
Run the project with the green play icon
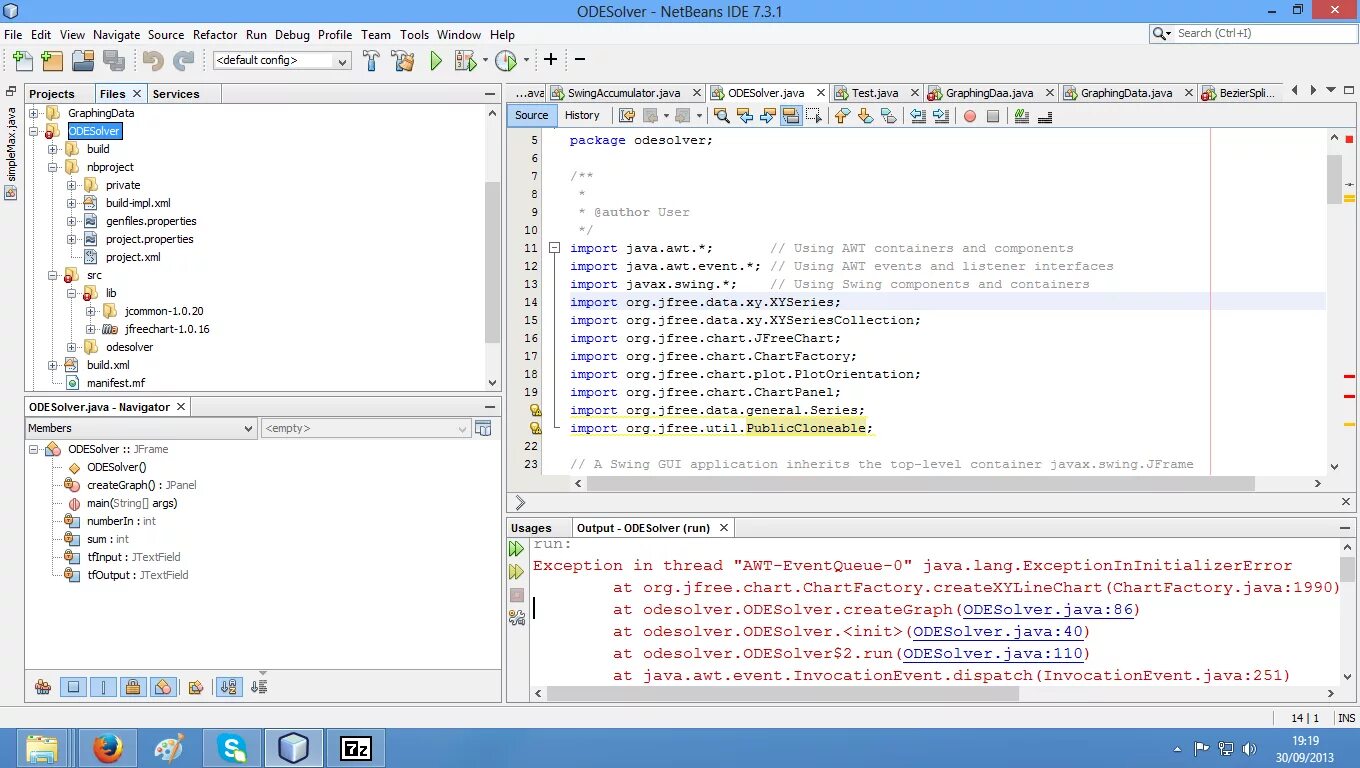point(436,61)
